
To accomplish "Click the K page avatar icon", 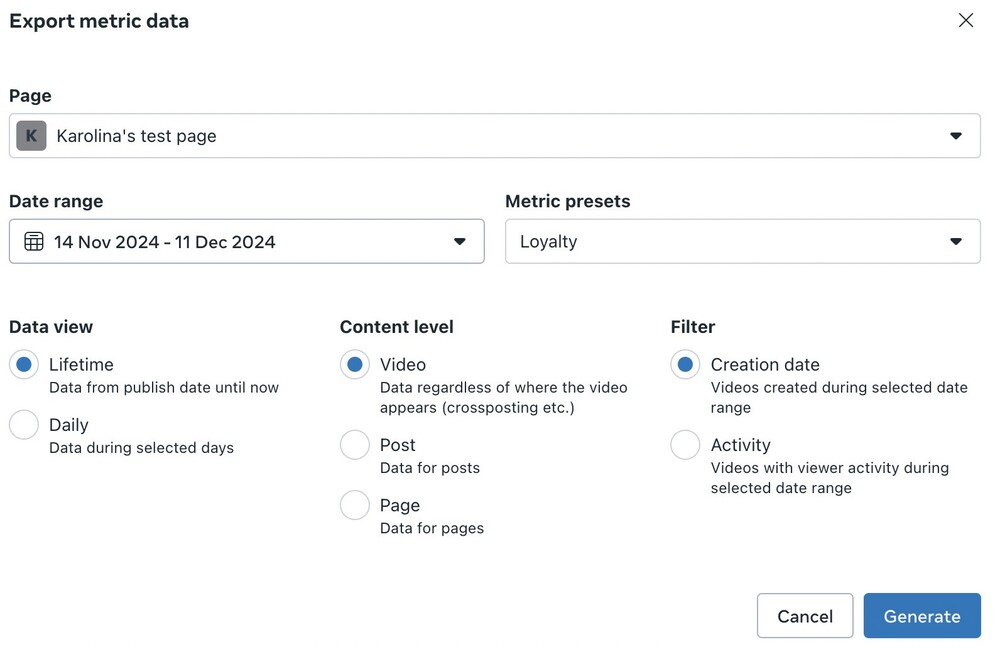I will click(x=31, y=136).
